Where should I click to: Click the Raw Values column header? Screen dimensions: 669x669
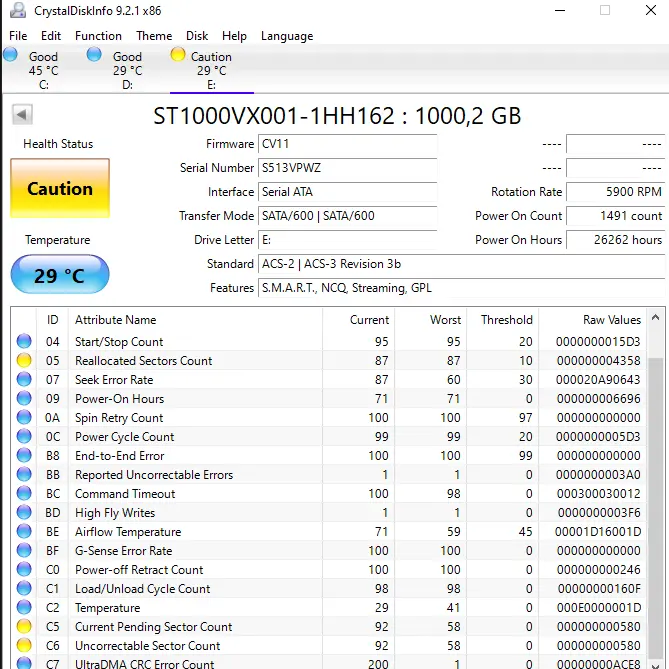click(592, 320)
